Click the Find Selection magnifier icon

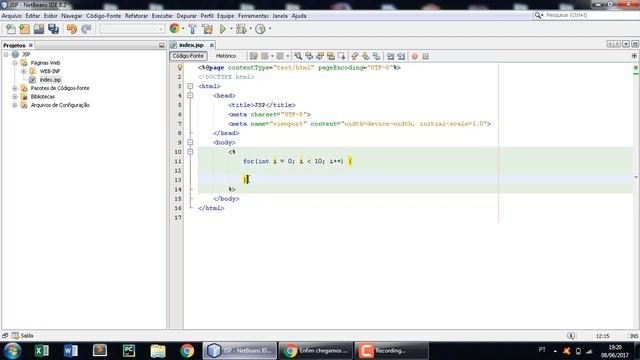298,56
